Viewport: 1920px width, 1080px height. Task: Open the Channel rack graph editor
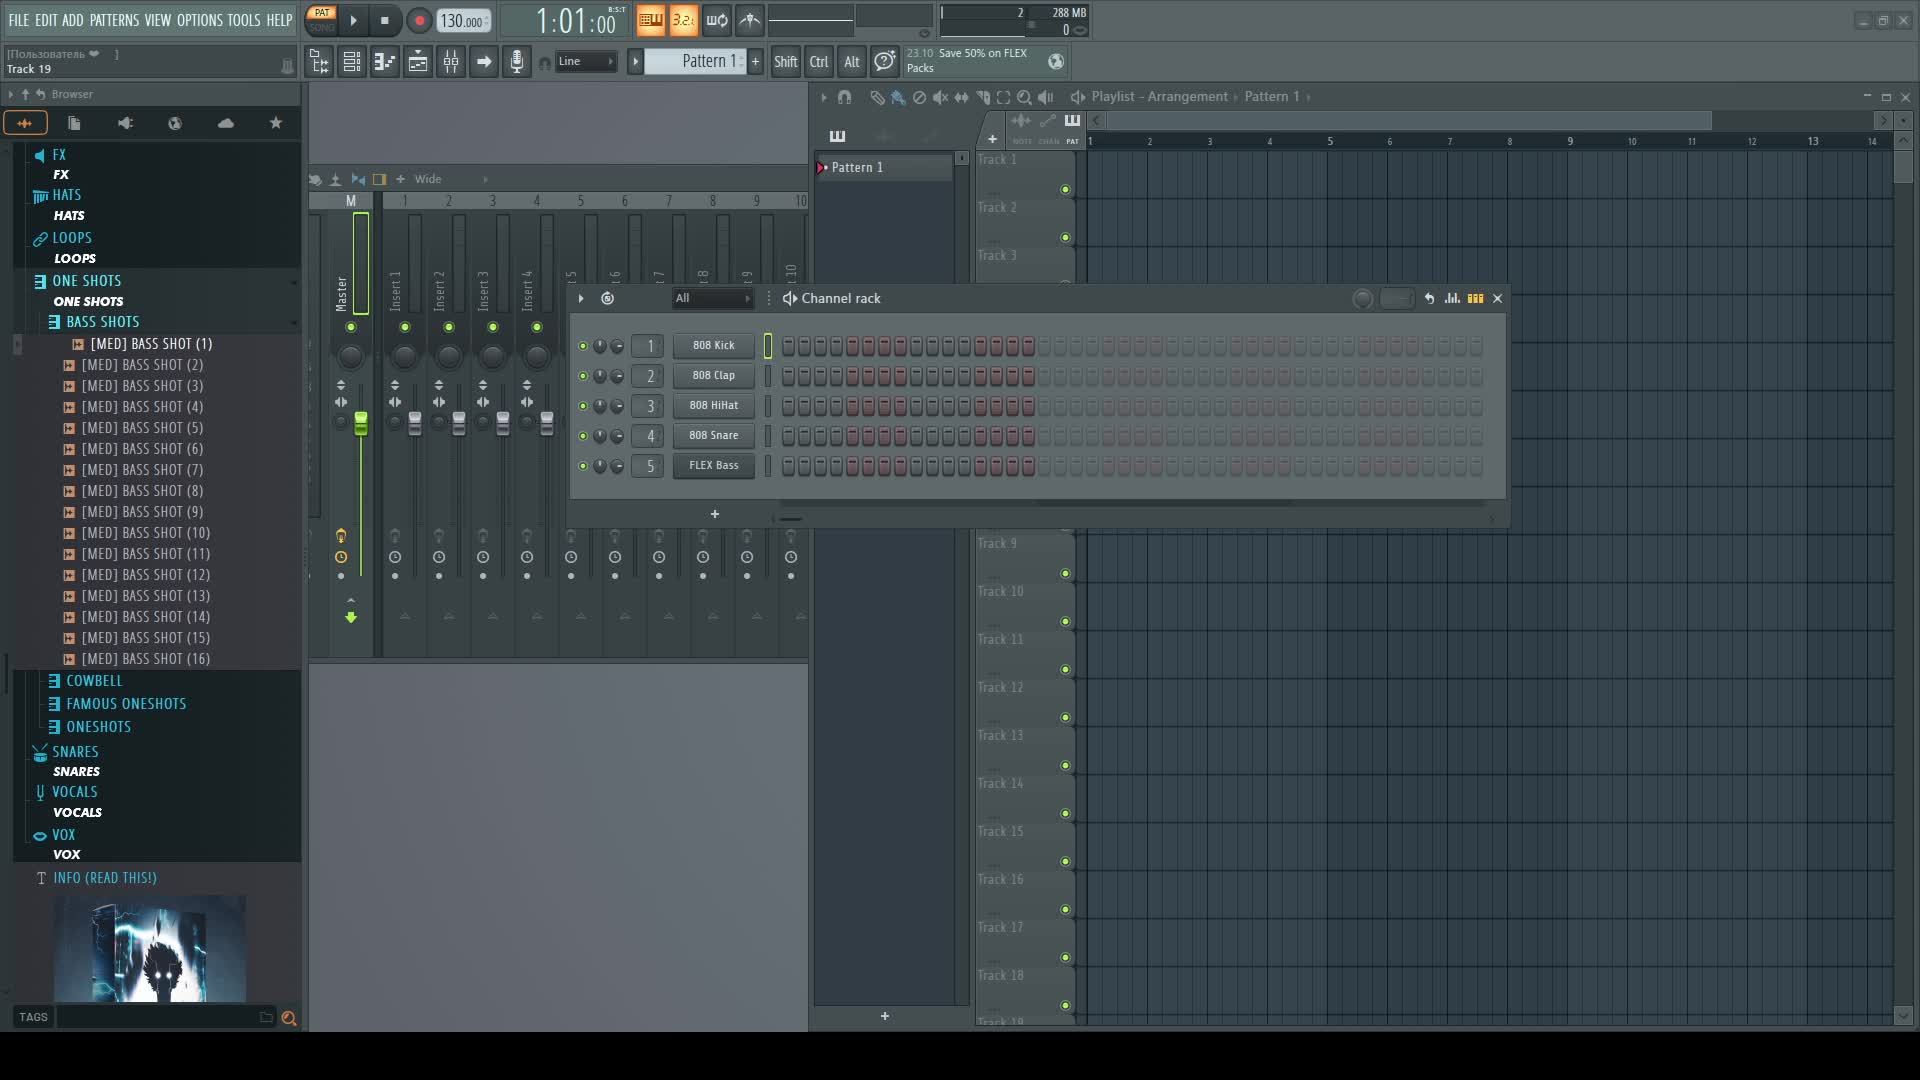pos(1452,298)
